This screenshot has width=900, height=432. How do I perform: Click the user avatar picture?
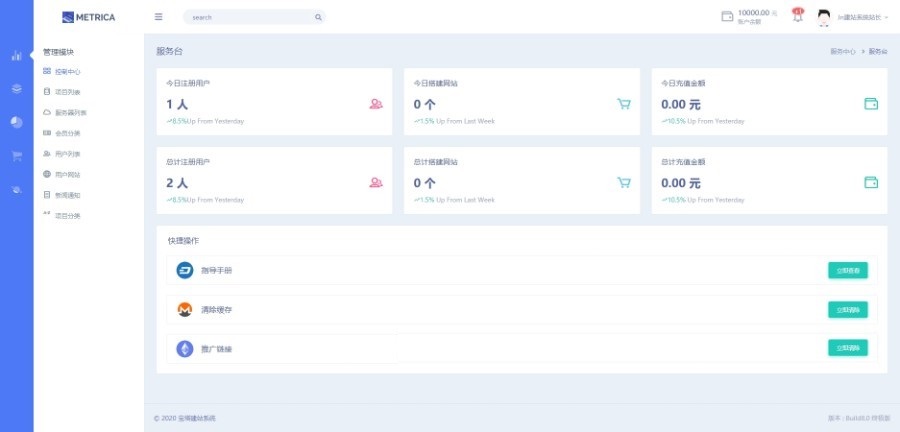(x=824, y=18)
